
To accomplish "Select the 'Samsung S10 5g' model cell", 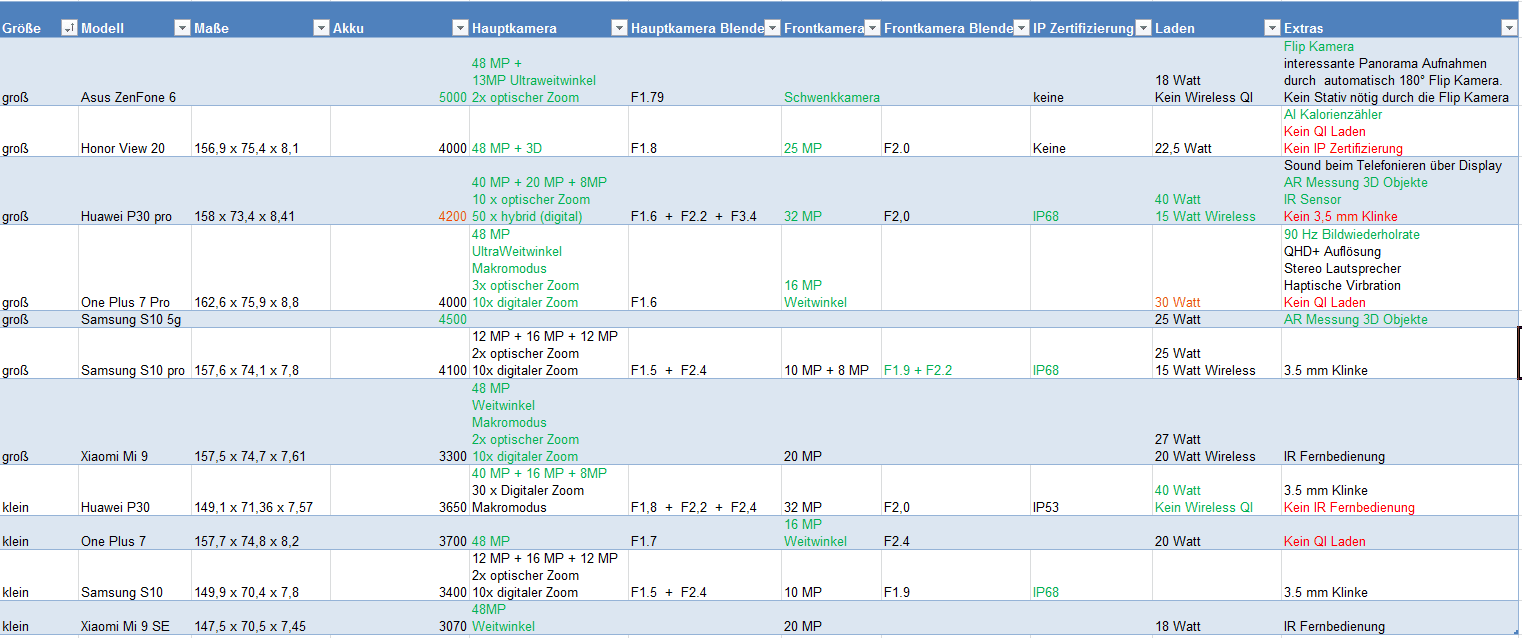I will 134,319.
